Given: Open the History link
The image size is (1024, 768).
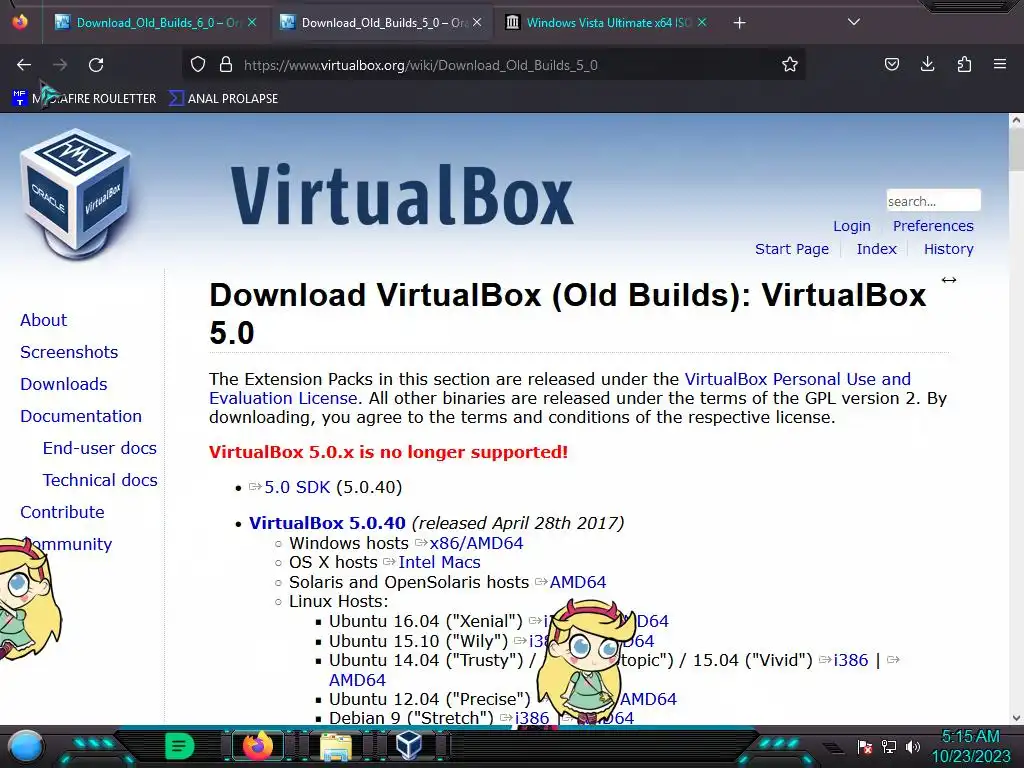Looking at the screenshot, I should tap(948, 249).
